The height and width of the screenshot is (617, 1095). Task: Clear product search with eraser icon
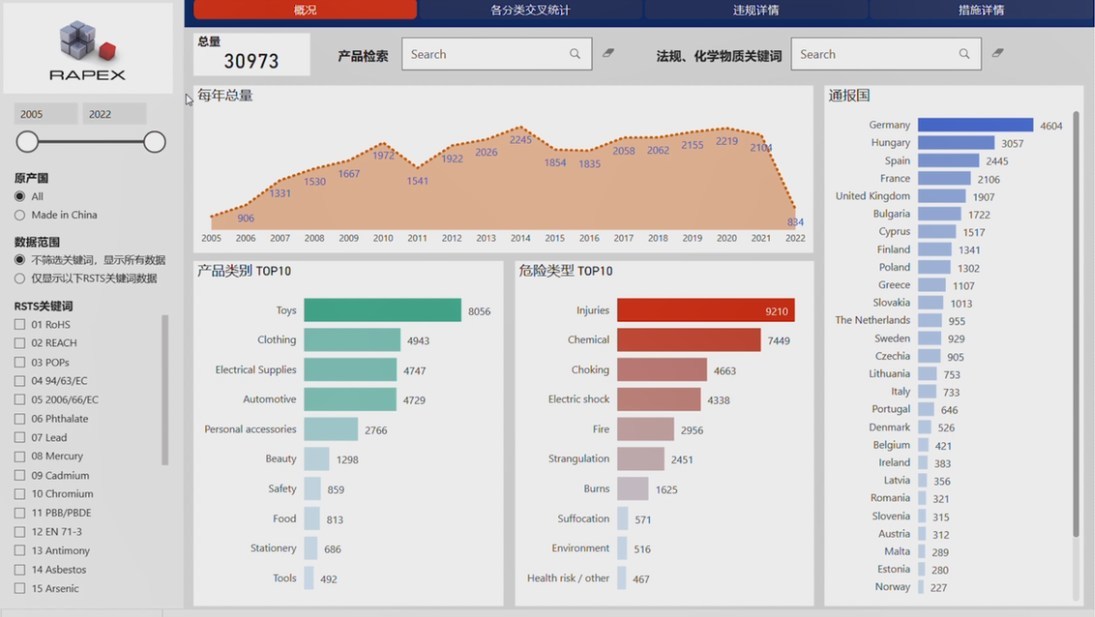click(x=608, y=53)
